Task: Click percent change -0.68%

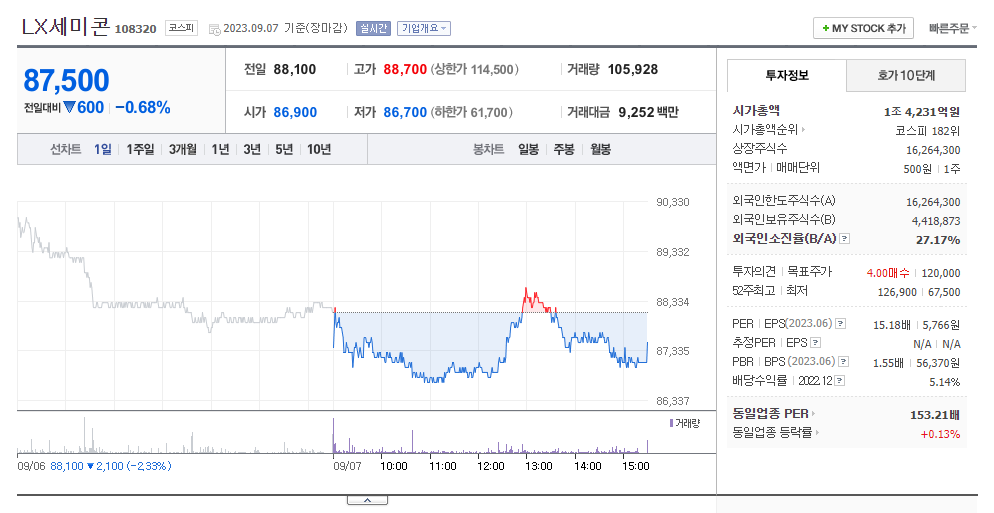Action: pyautogui.click(x=143, y=108)
